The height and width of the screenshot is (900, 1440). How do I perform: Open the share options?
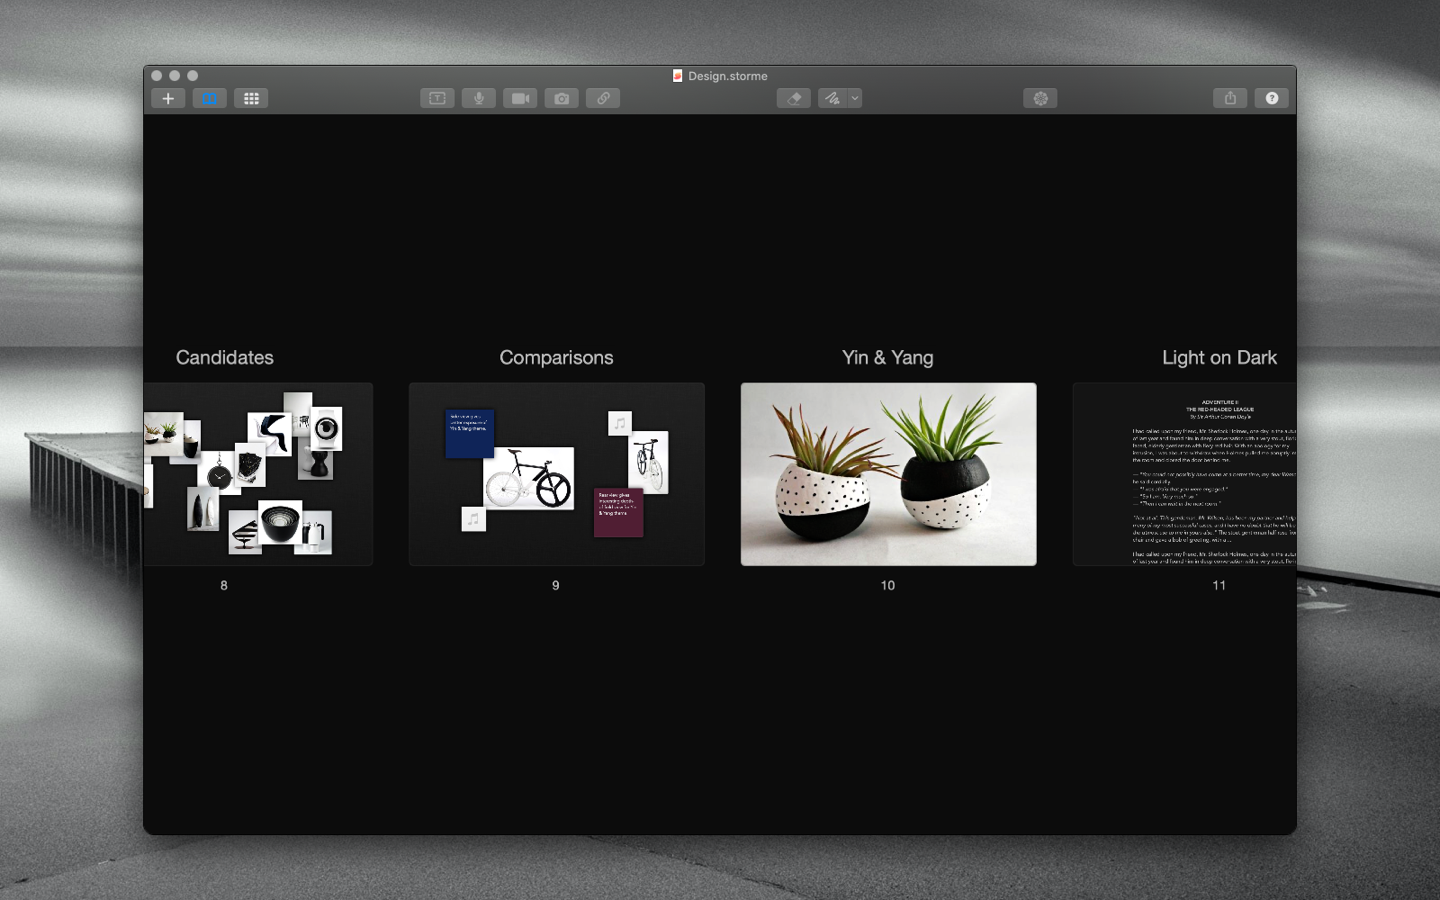tap(1229, 98)
